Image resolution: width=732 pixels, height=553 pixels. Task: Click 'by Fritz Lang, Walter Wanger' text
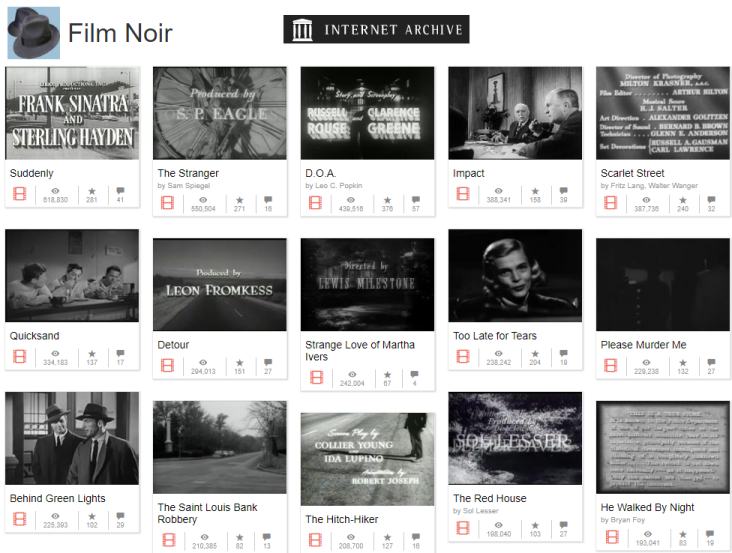point(649,186)
